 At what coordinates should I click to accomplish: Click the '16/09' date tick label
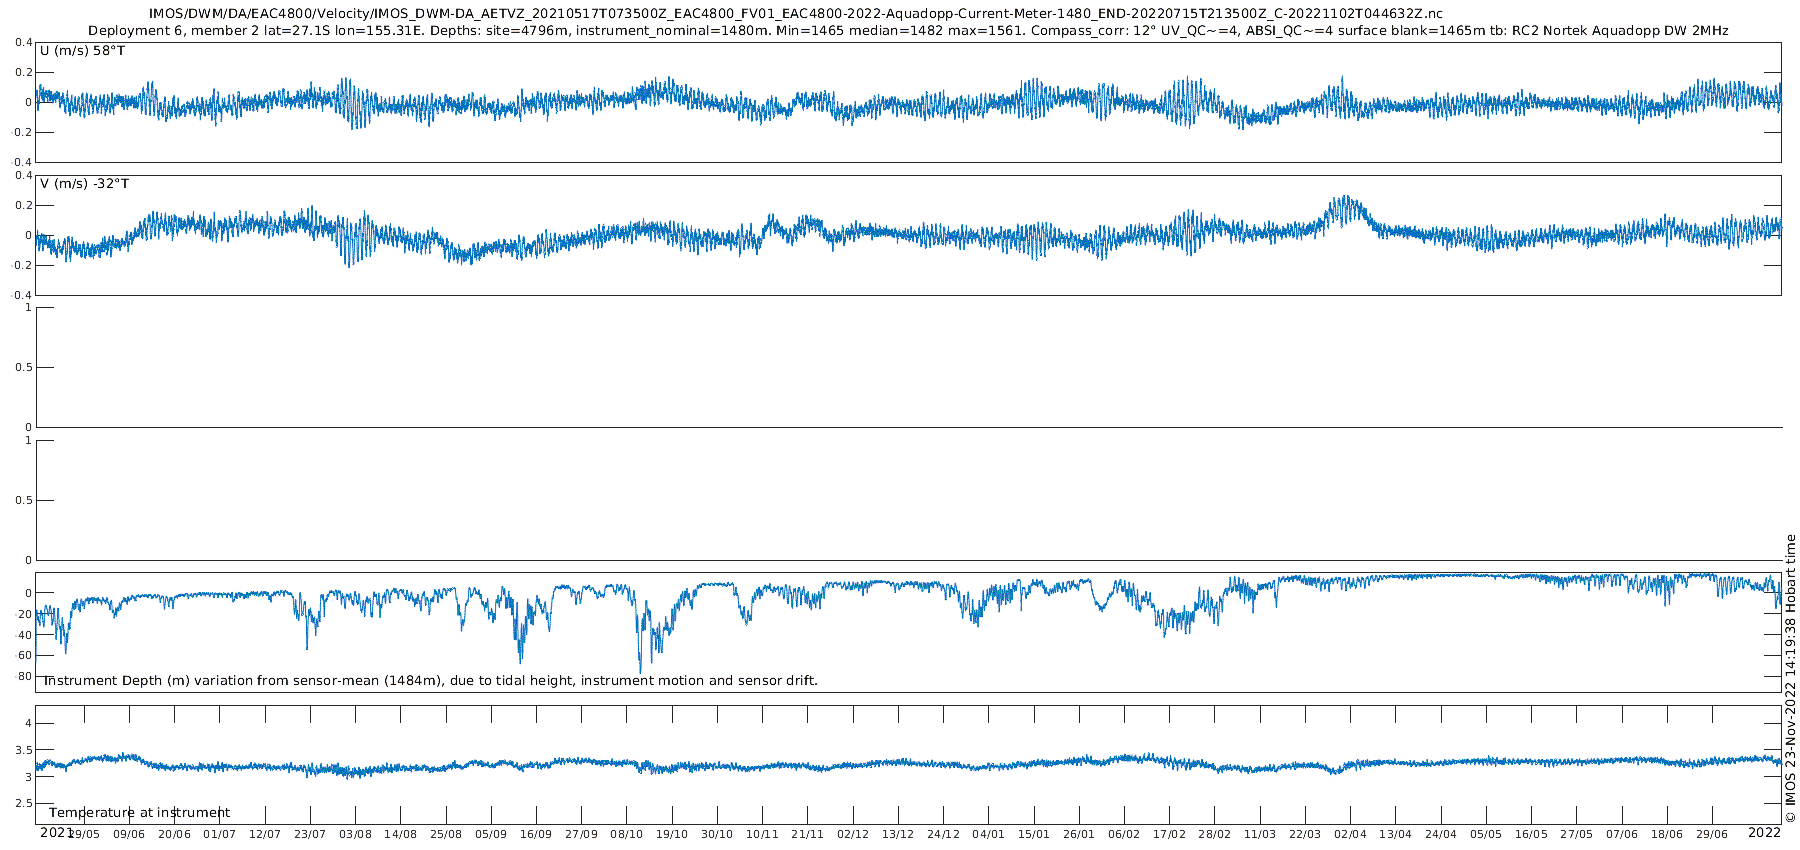[536, 834]
